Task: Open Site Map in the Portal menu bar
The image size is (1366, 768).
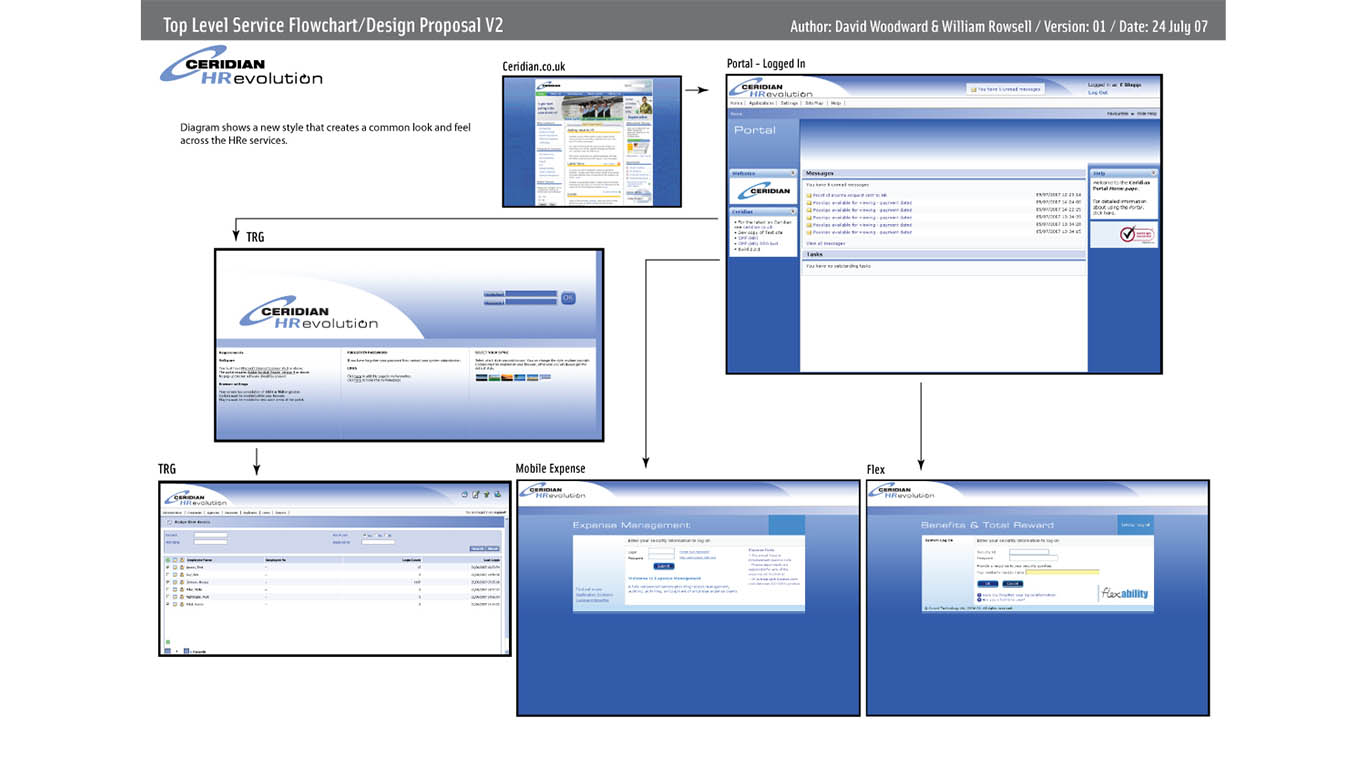Action: coord(814,103)
